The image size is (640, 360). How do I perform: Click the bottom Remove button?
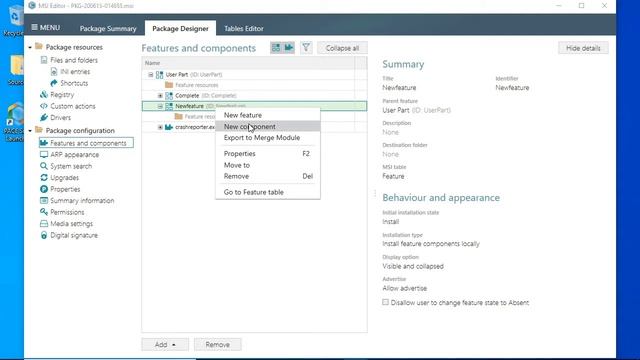click(x=217, y=344)
